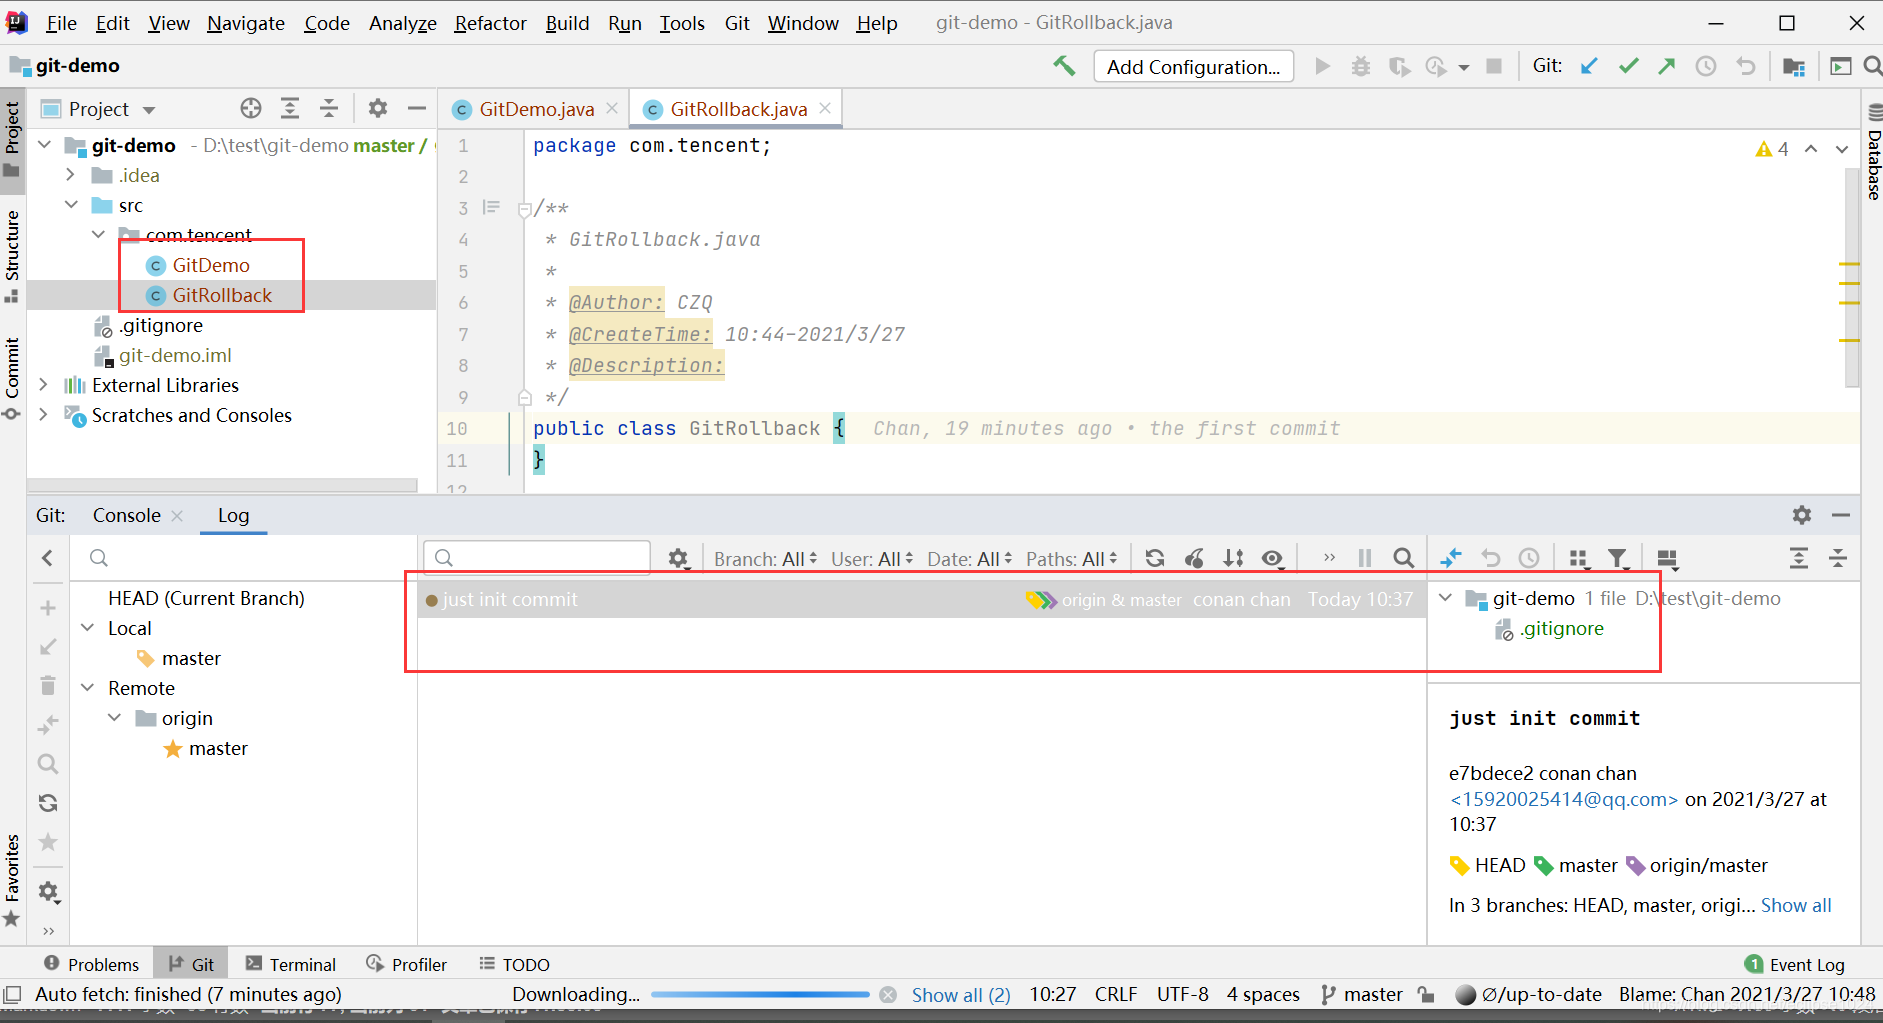Open the Event Log
The height and width of the screenshot is (1023, 1883).
1795,964
